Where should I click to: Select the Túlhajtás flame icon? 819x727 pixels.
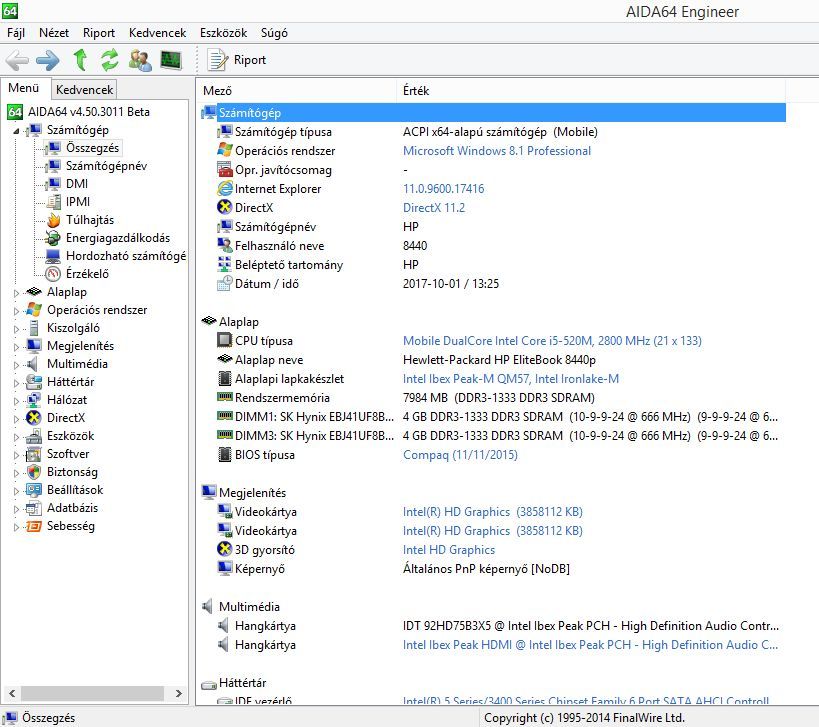53,220
